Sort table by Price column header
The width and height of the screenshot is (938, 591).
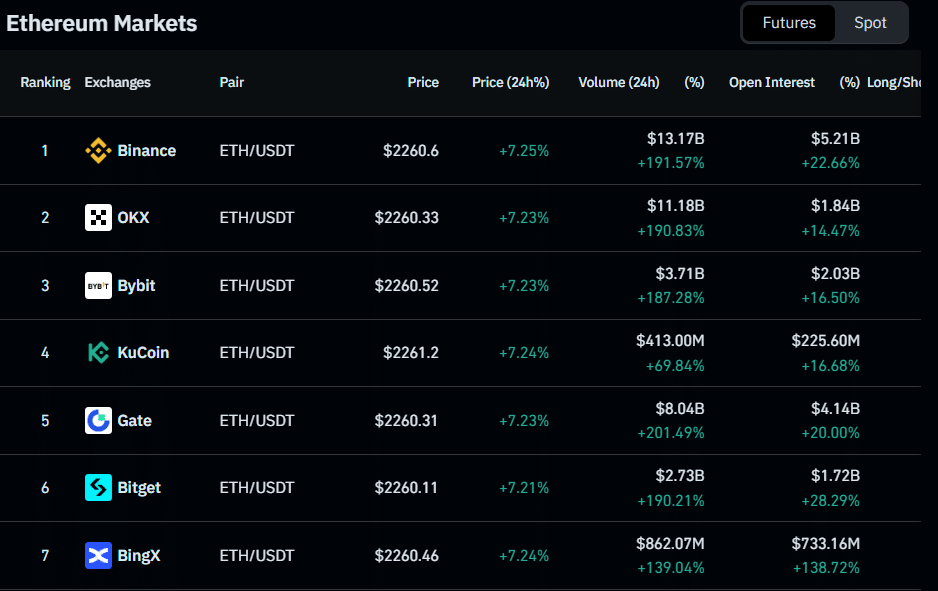[x=423, y=83]
